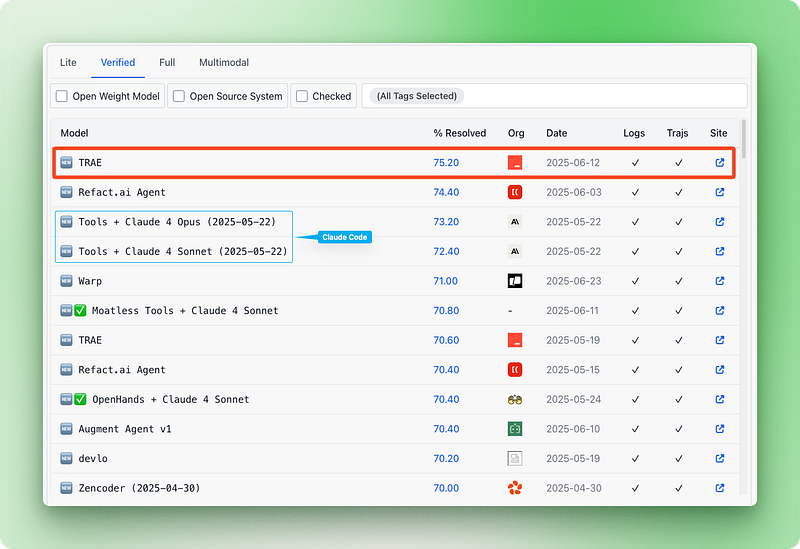
Task: Click Anthropic logo in Tools + Claude 4 Sonnet row
Action: 515,251
